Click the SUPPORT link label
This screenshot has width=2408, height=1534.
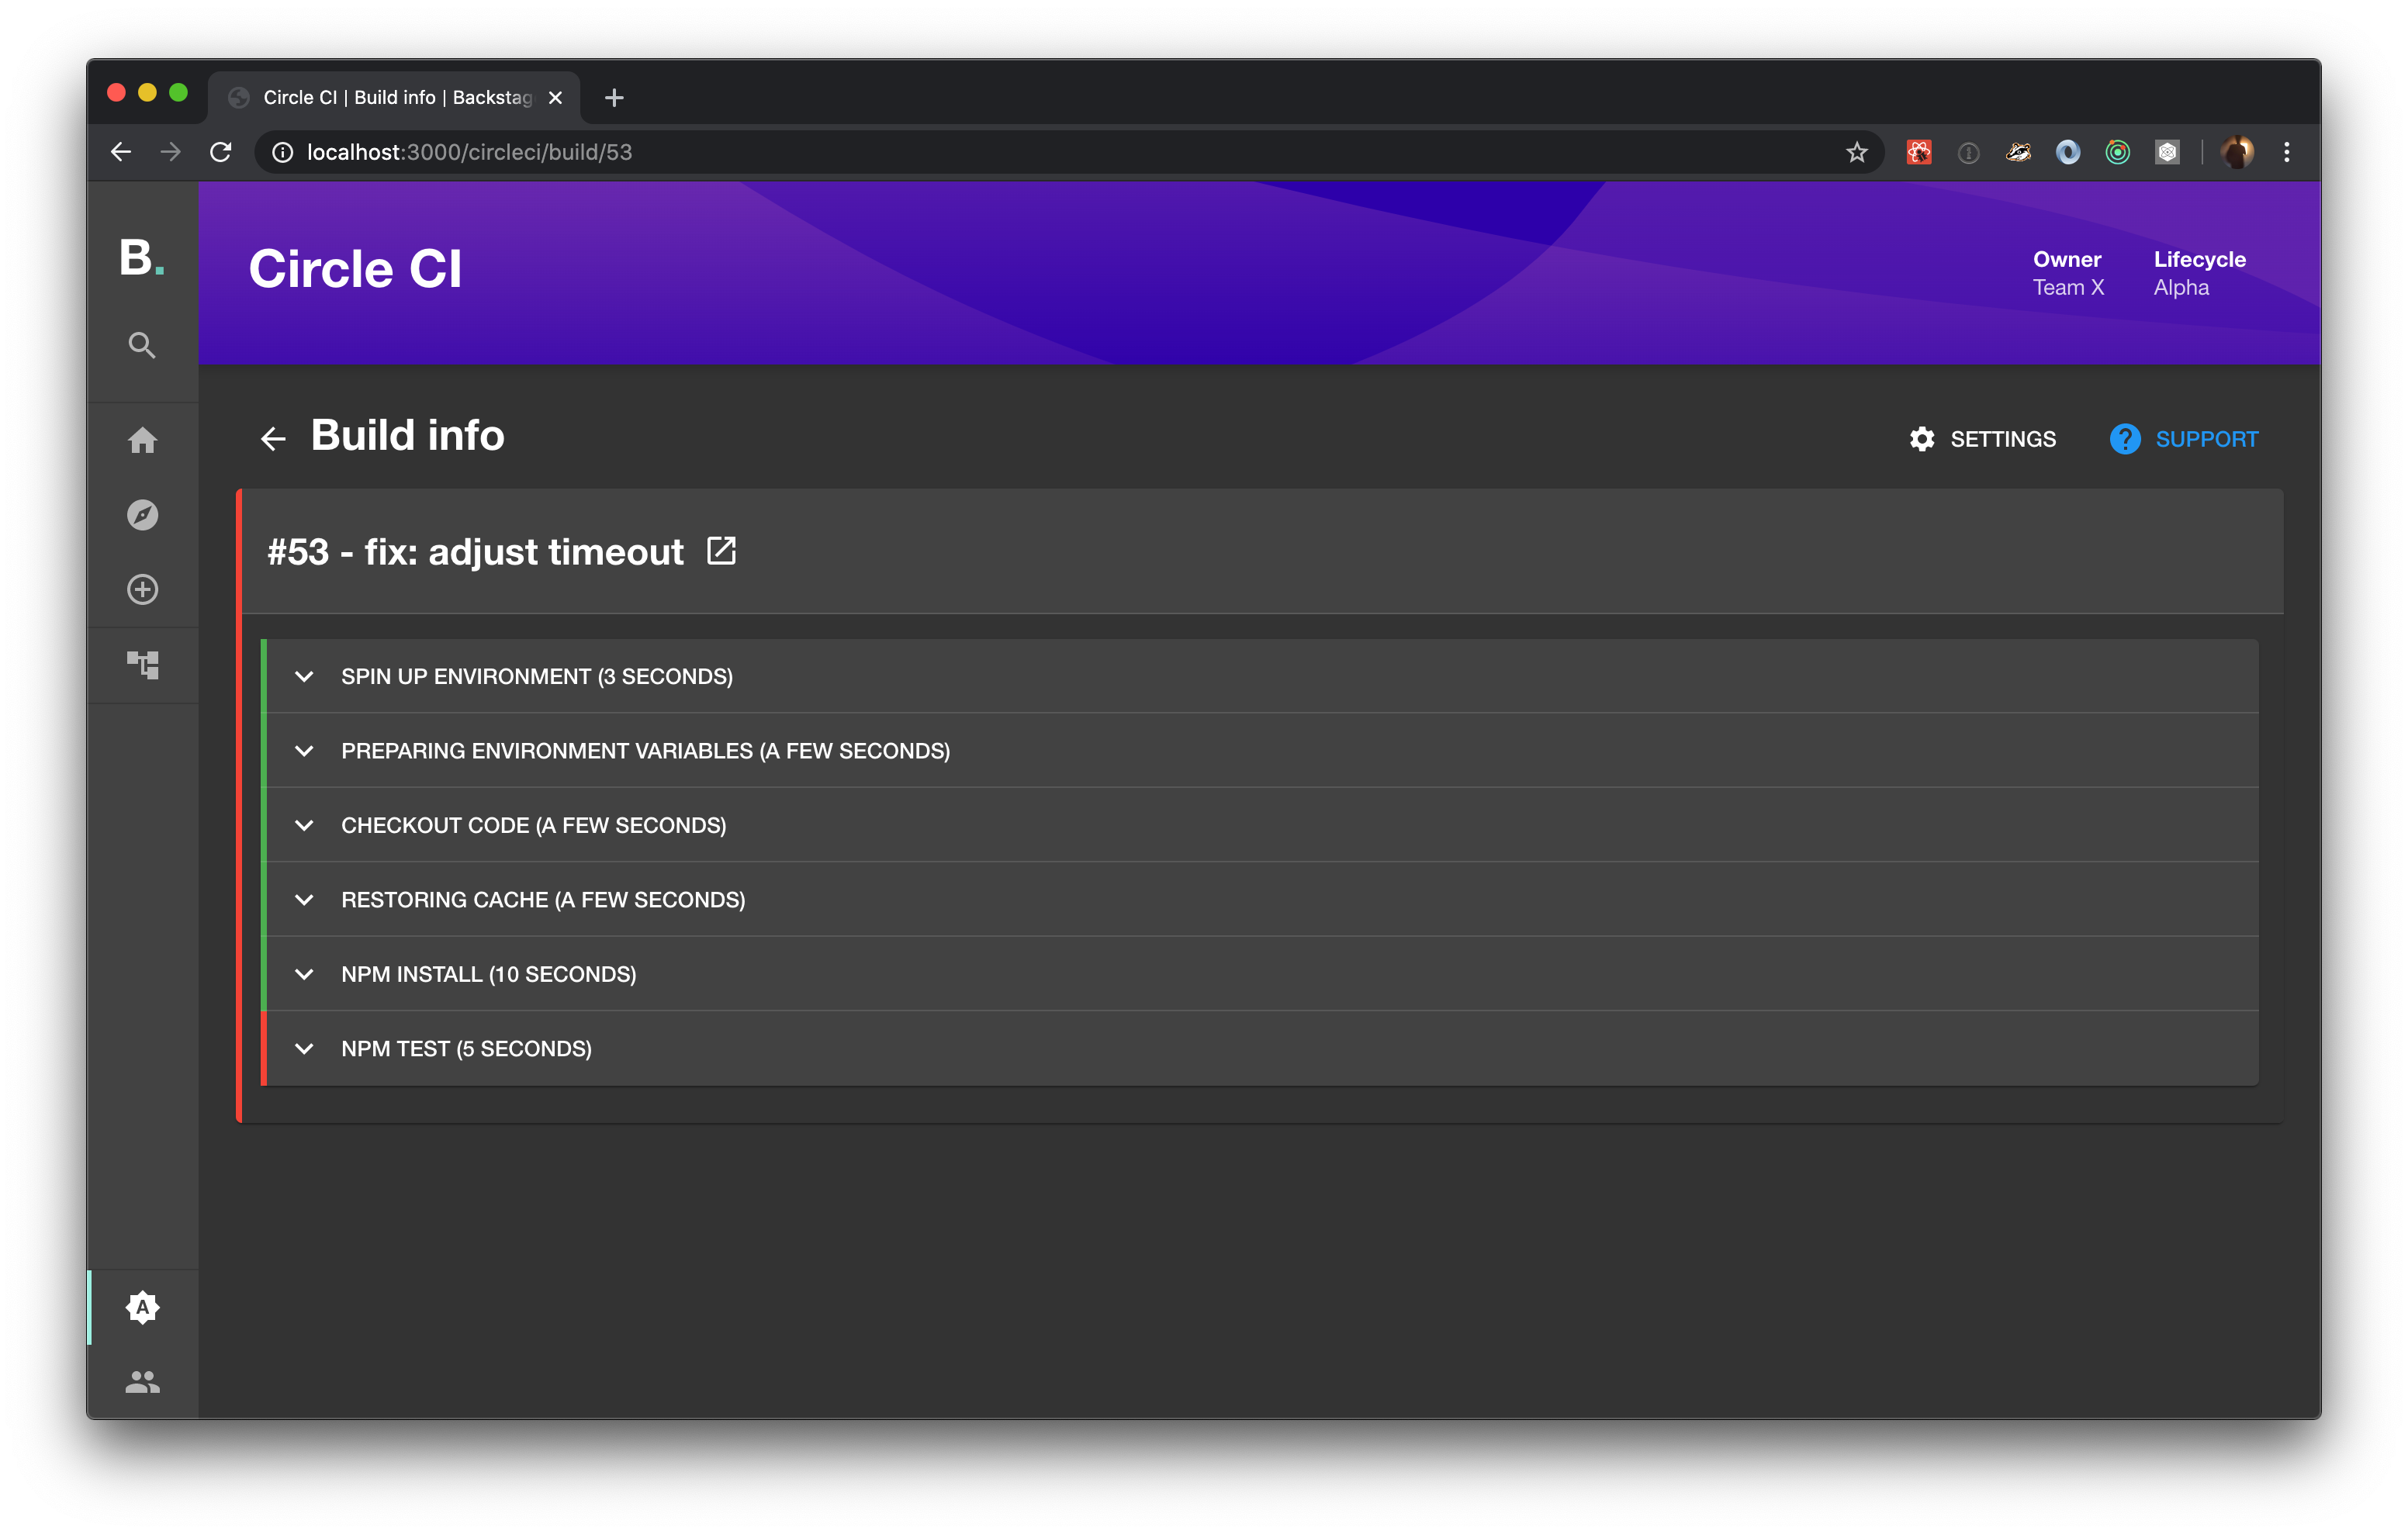click(2206, 439)
